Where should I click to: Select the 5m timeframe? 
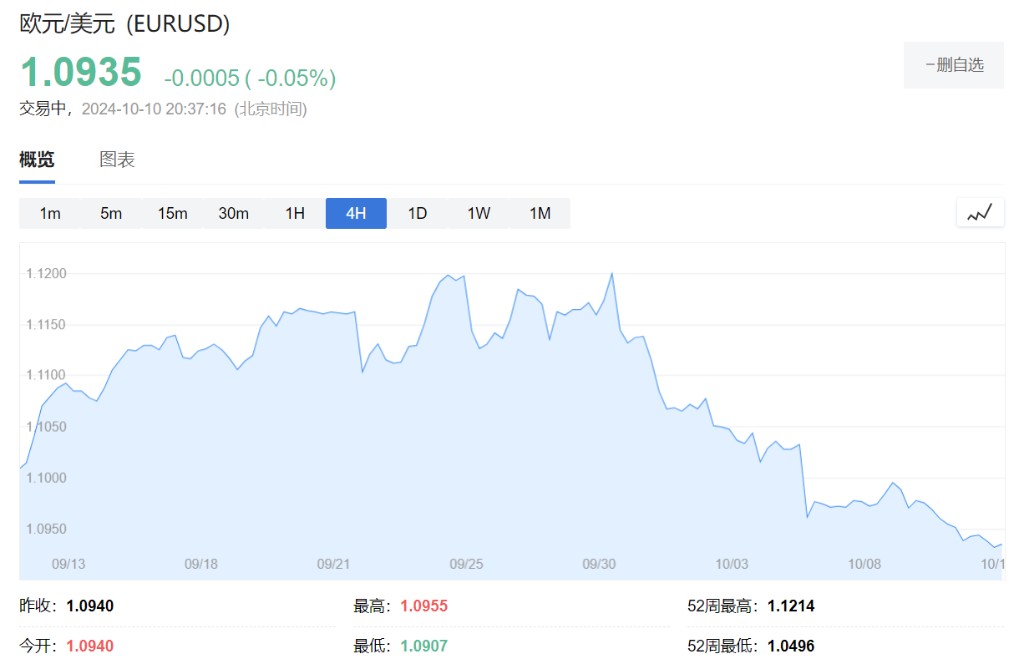point(111,213)
